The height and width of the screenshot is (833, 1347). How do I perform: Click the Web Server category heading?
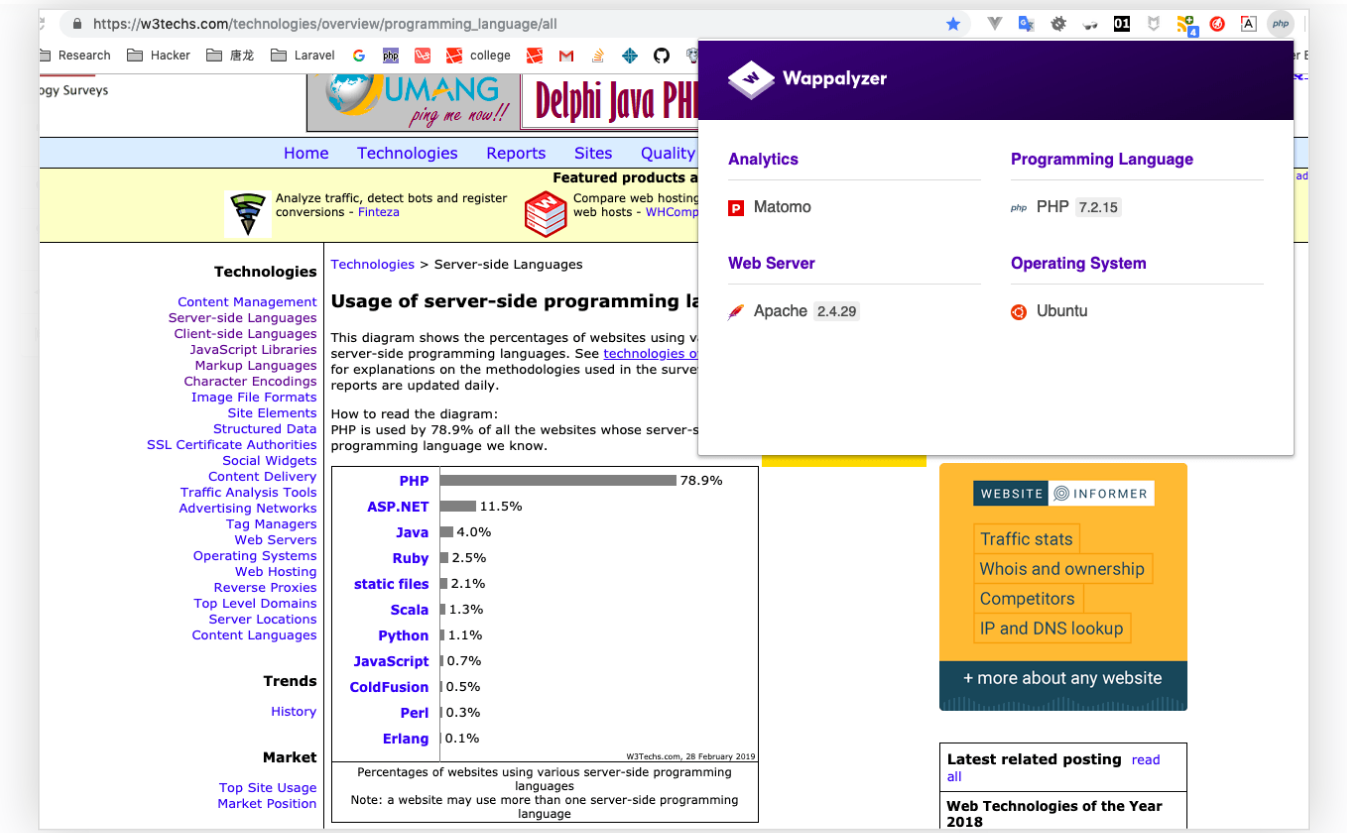[771, 263]
